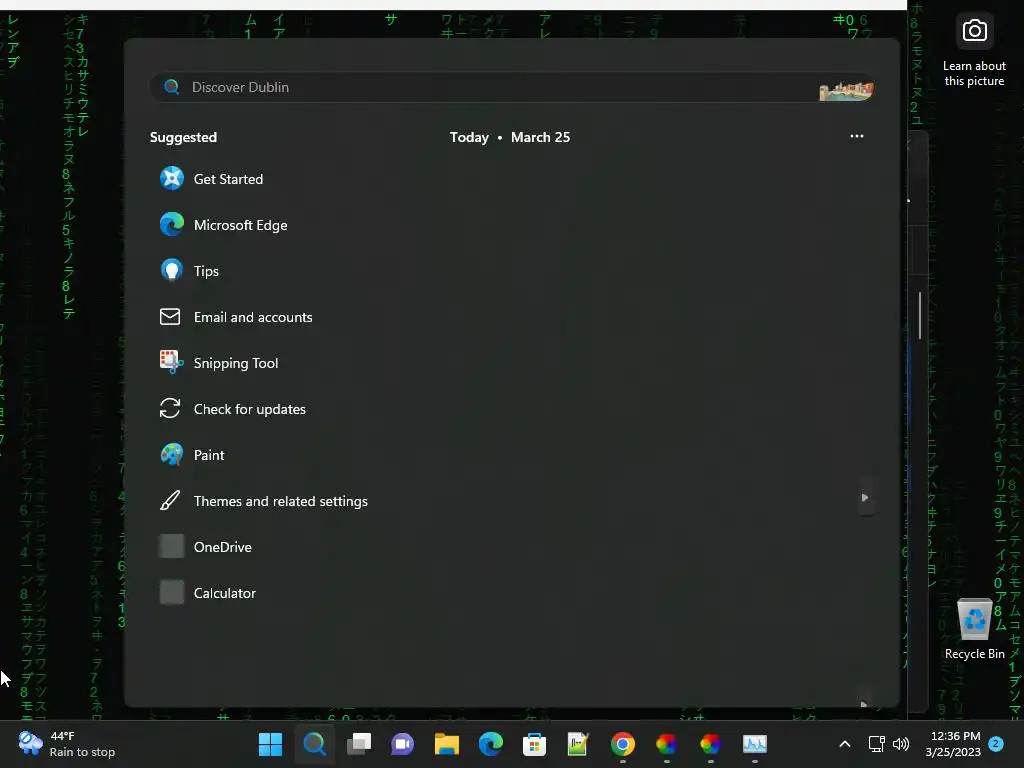Open File Explorer from taskbar

coord(447,744)
